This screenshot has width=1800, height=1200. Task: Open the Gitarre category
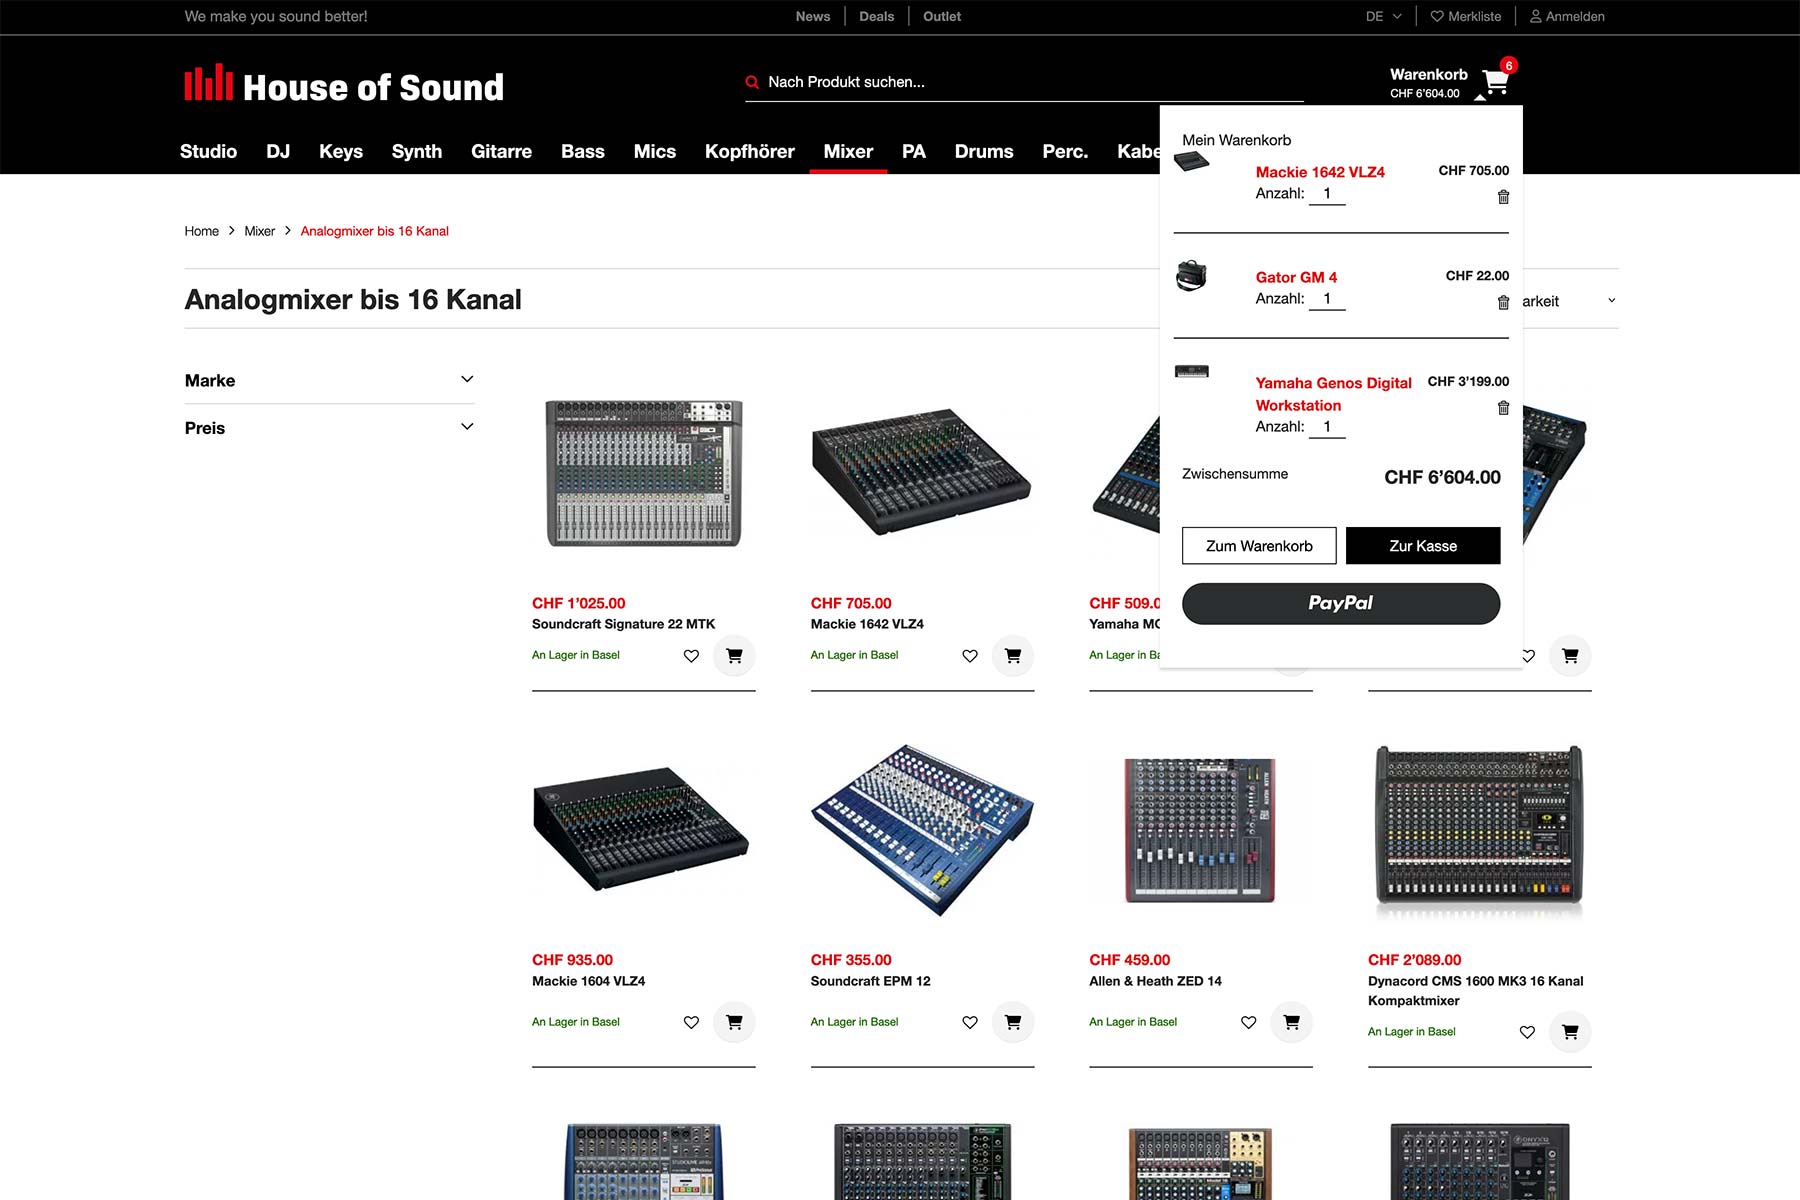pos(501,151)
